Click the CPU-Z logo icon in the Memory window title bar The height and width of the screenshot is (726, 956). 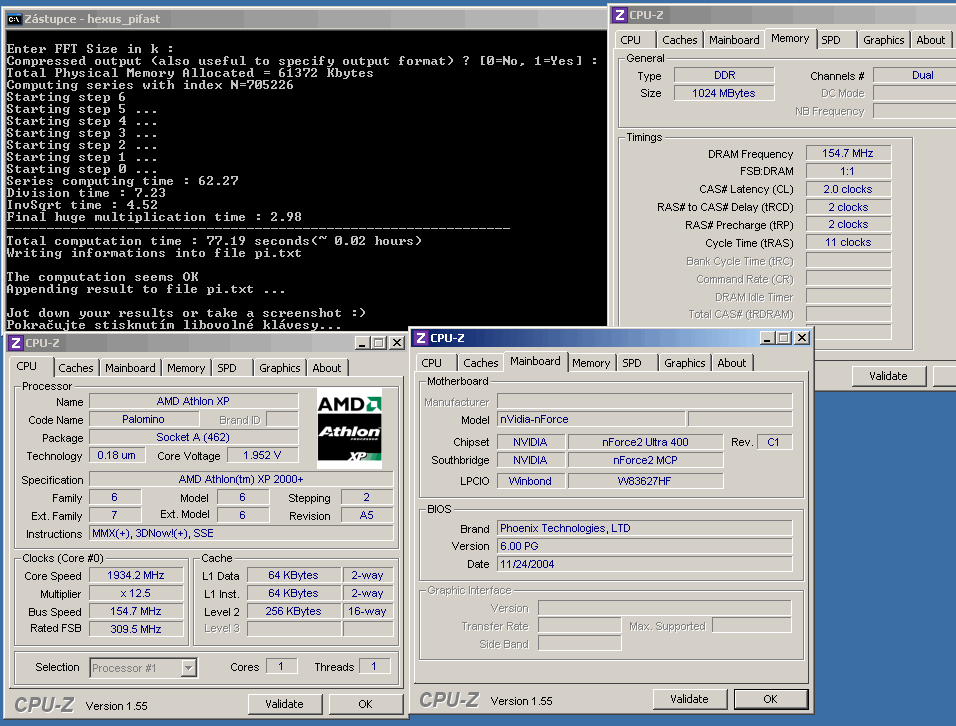(x=619, y=15)
